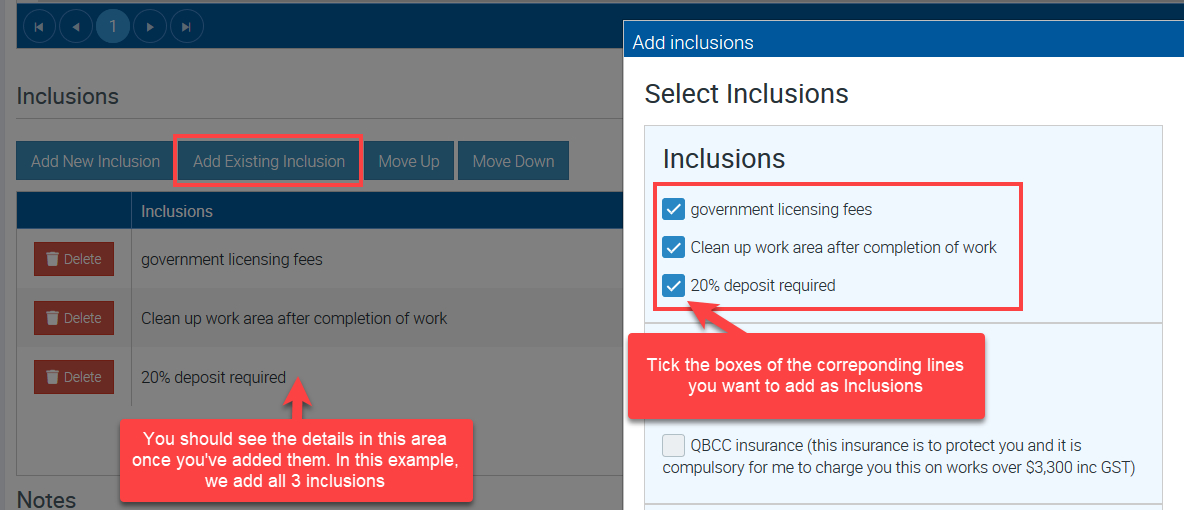Click the Move Up button
Image resolution: width=1184 pixels, height=510 pixels.
point(409,161)
